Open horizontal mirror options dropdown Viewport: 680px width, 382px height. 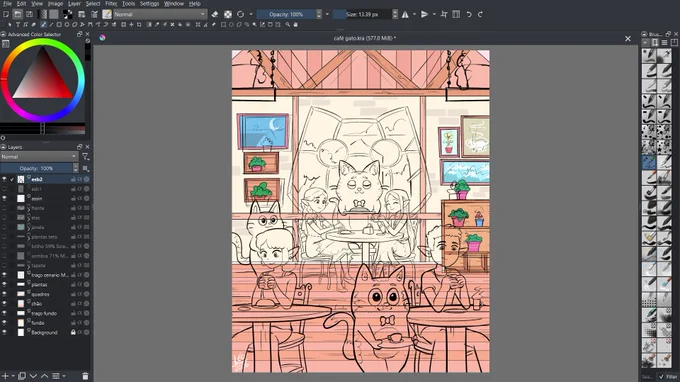414,14
